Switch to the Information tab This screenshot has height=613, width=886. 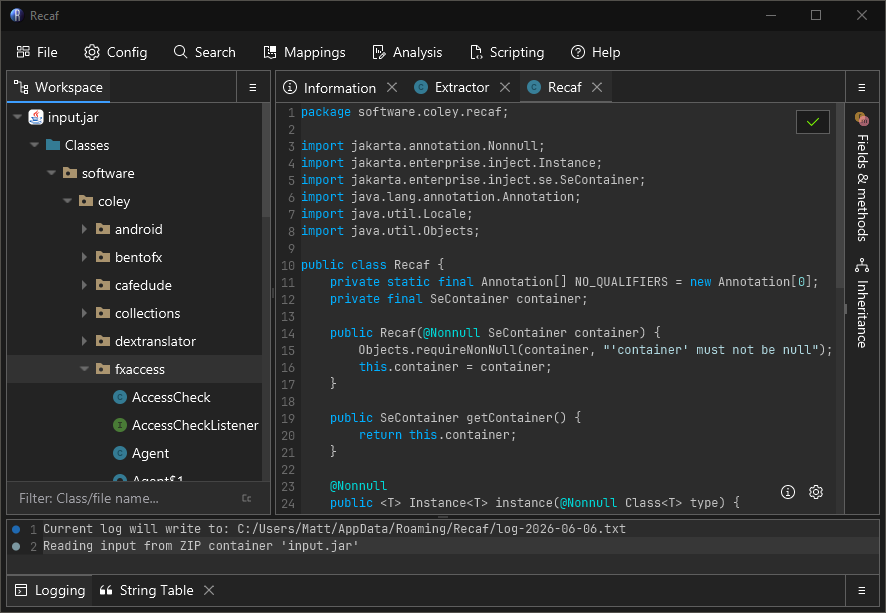[329, 88]
